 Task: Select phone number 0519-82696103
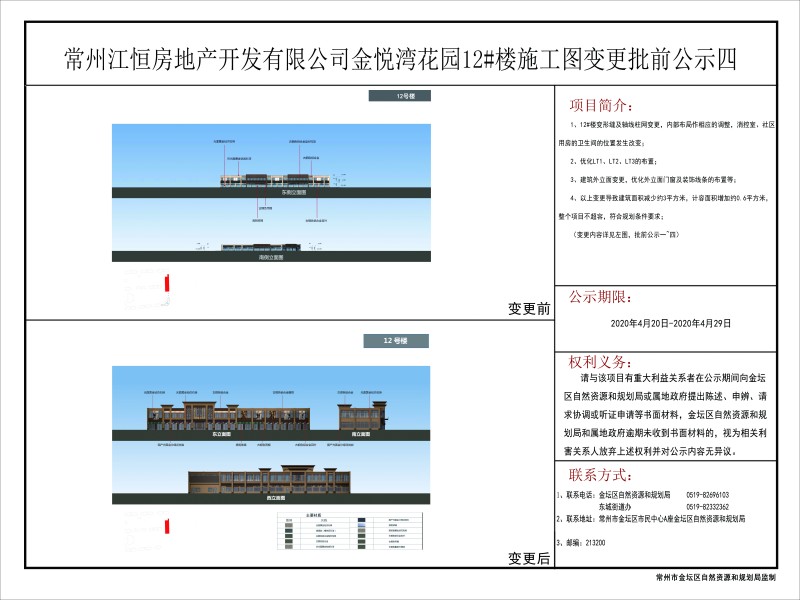click(708, 495)
